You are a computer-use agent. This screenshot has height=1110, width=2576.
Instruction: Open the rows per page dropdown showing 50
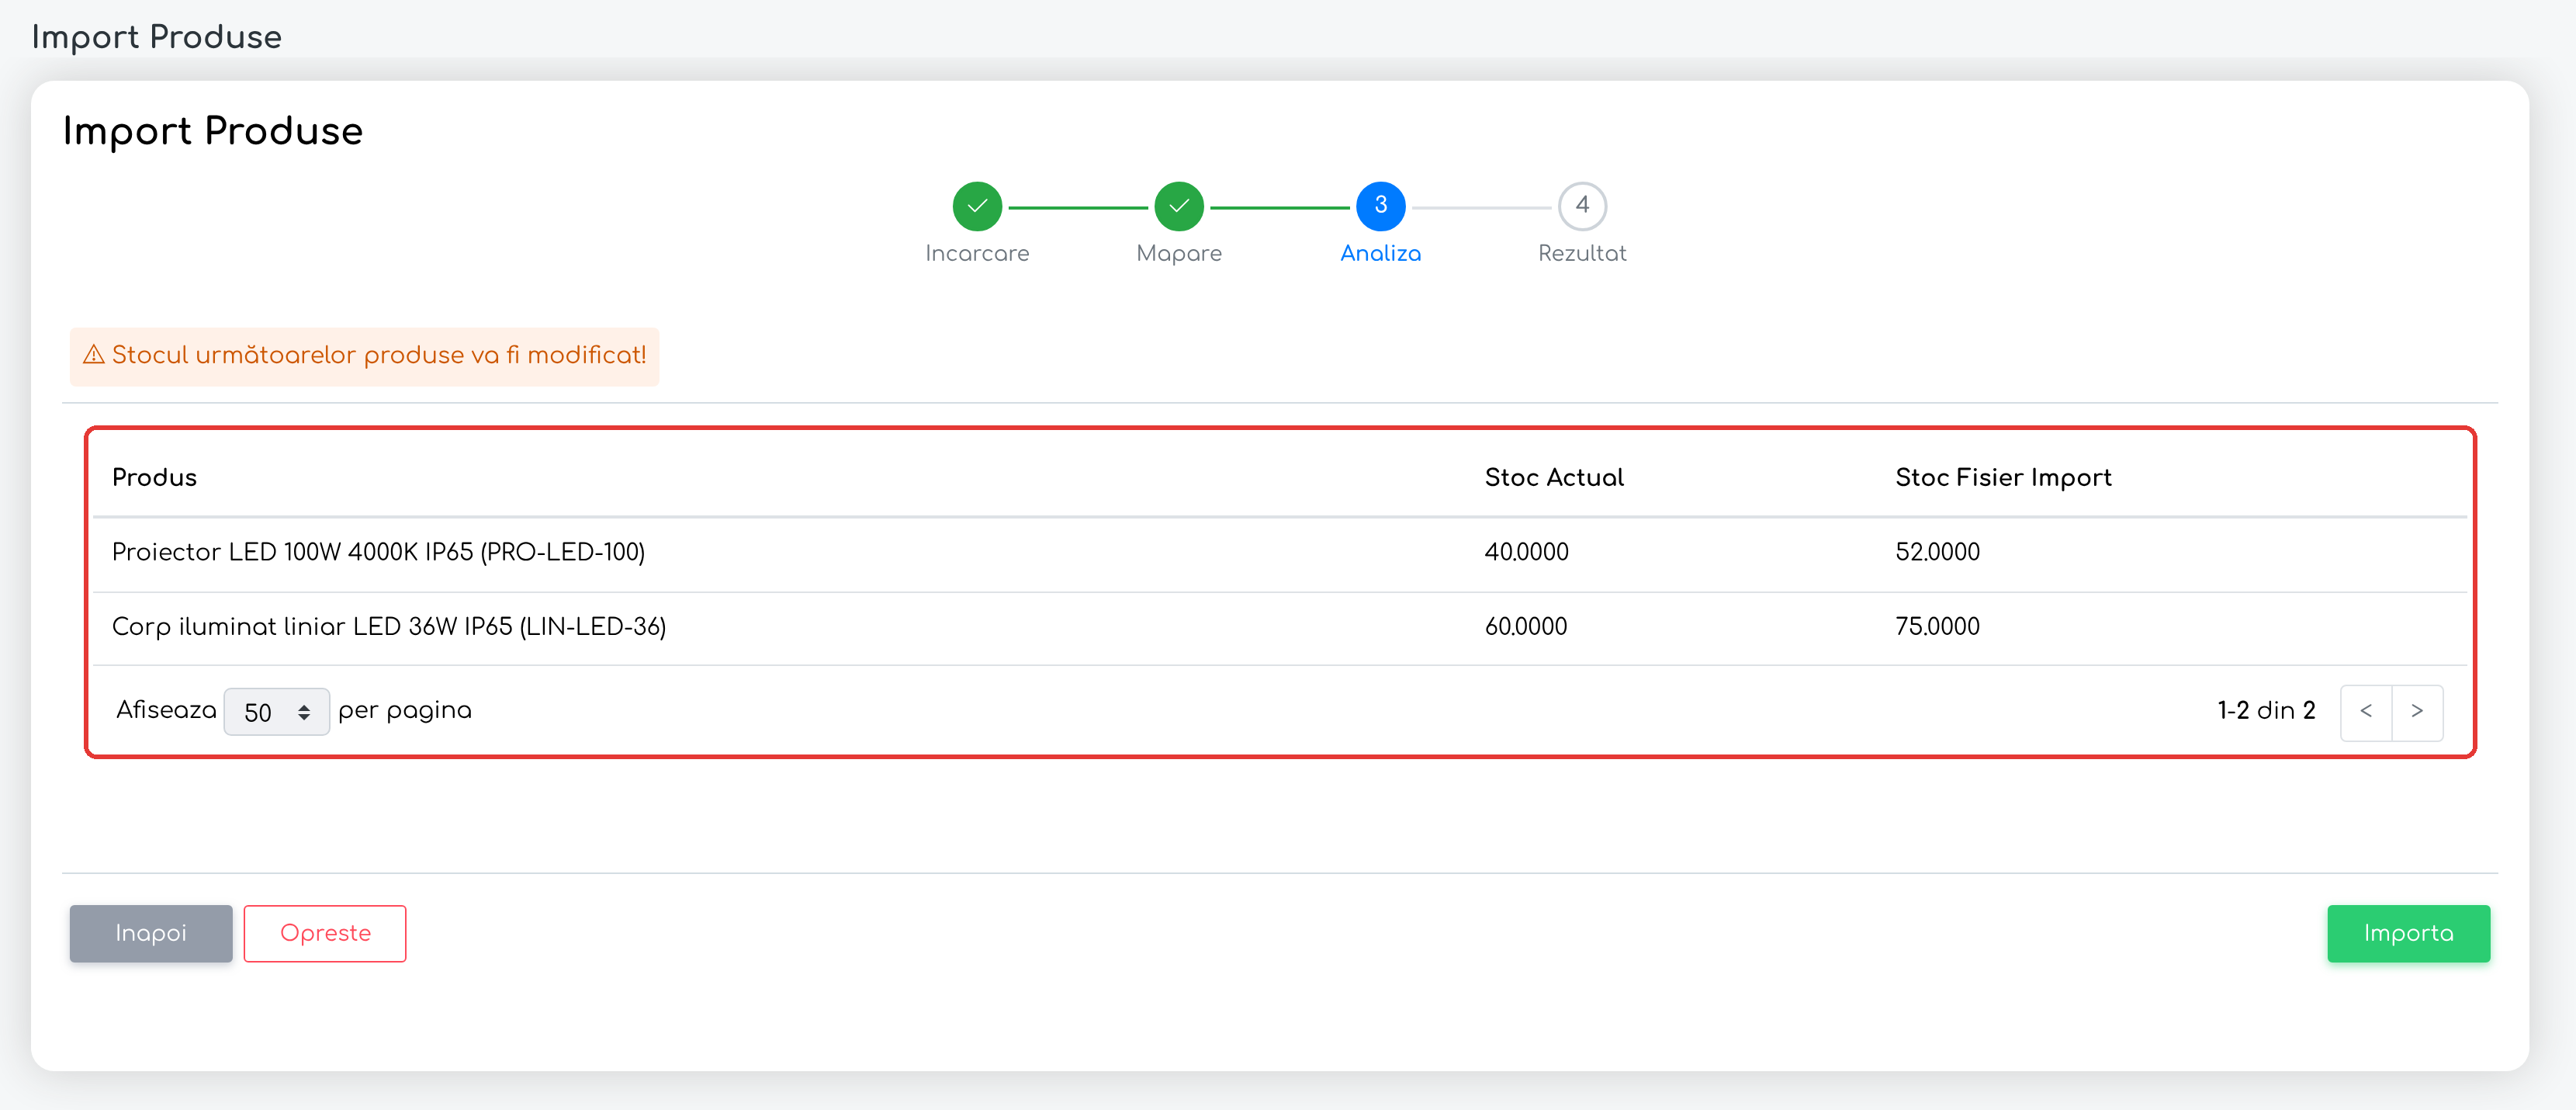276,712
